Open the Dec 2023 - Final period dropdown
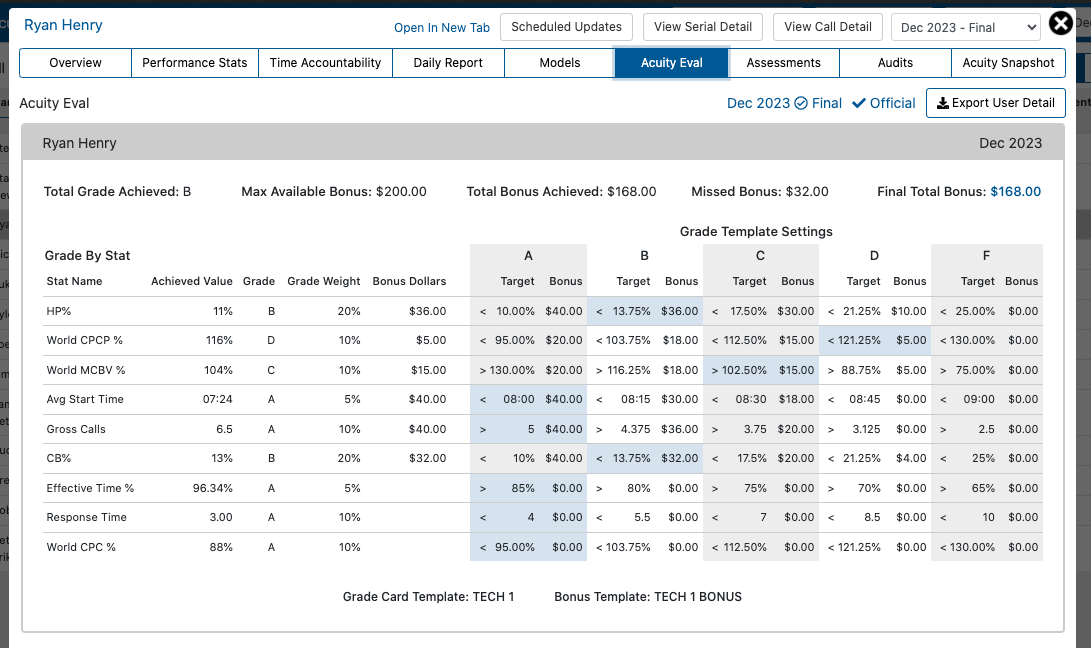Image resolution: width=1091 pixels, height=648 pixels. click(966, 27)
